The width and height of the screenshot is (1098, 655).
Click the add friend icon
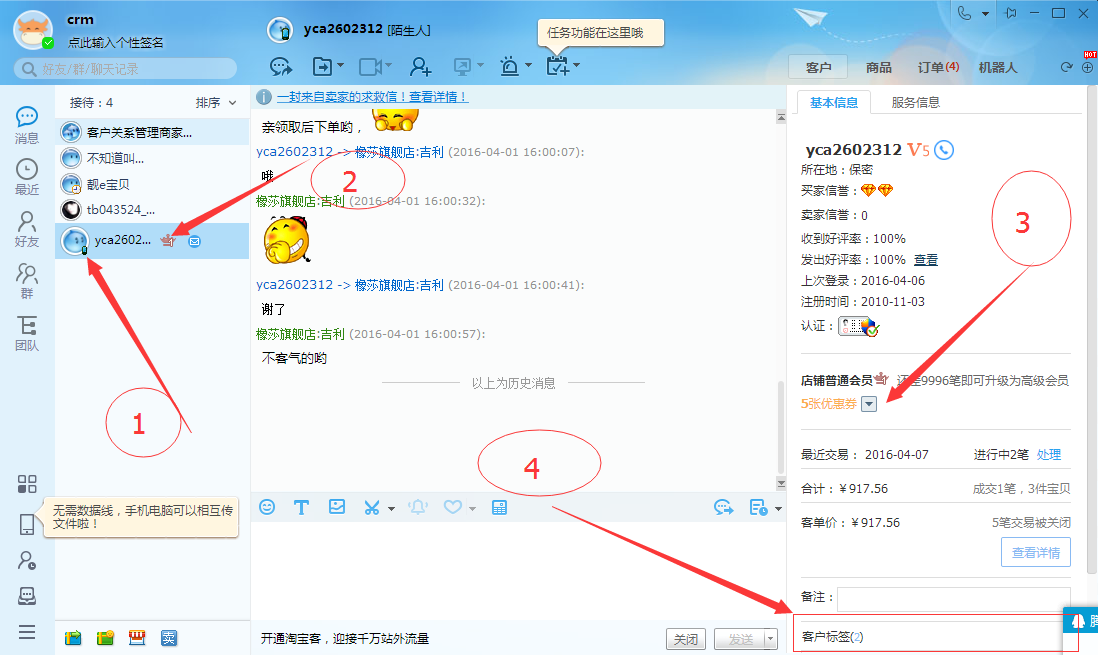(x=420, y=66)
